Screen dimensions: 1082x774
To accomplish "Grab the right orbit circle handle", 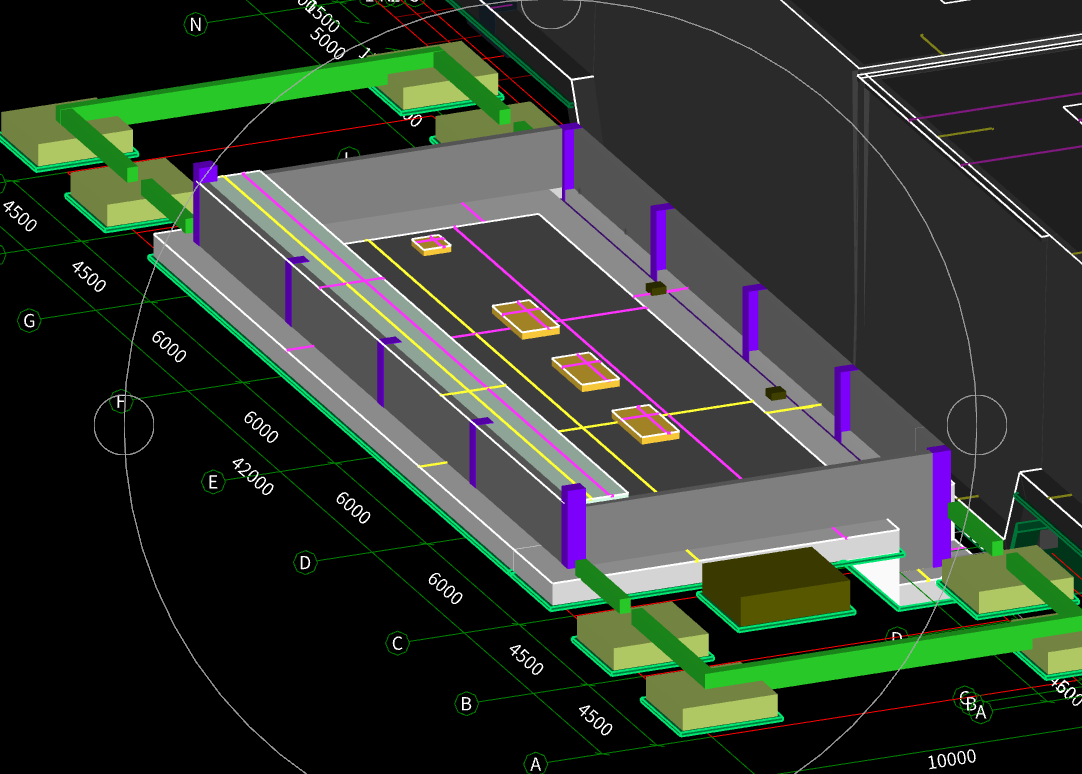I will click(x=976, y=425).
